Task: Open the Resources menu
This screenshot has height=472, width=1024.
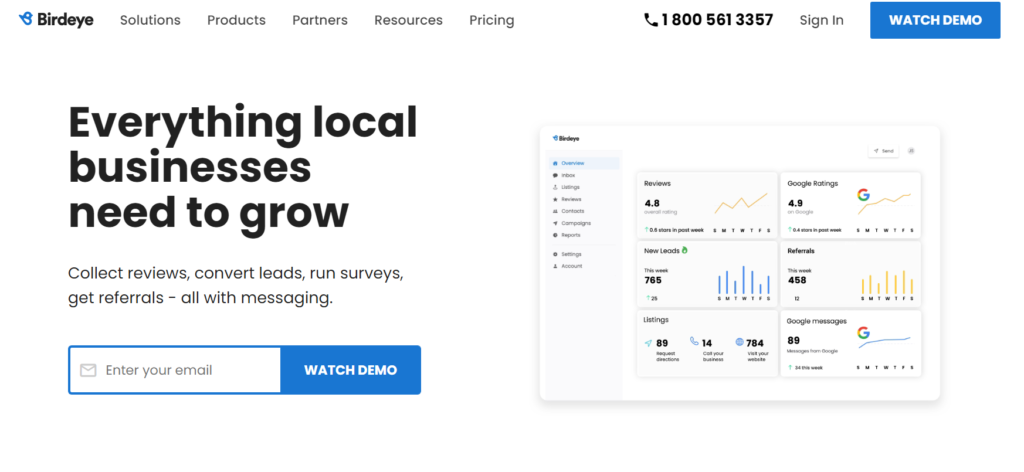Action: click(408, 20)
